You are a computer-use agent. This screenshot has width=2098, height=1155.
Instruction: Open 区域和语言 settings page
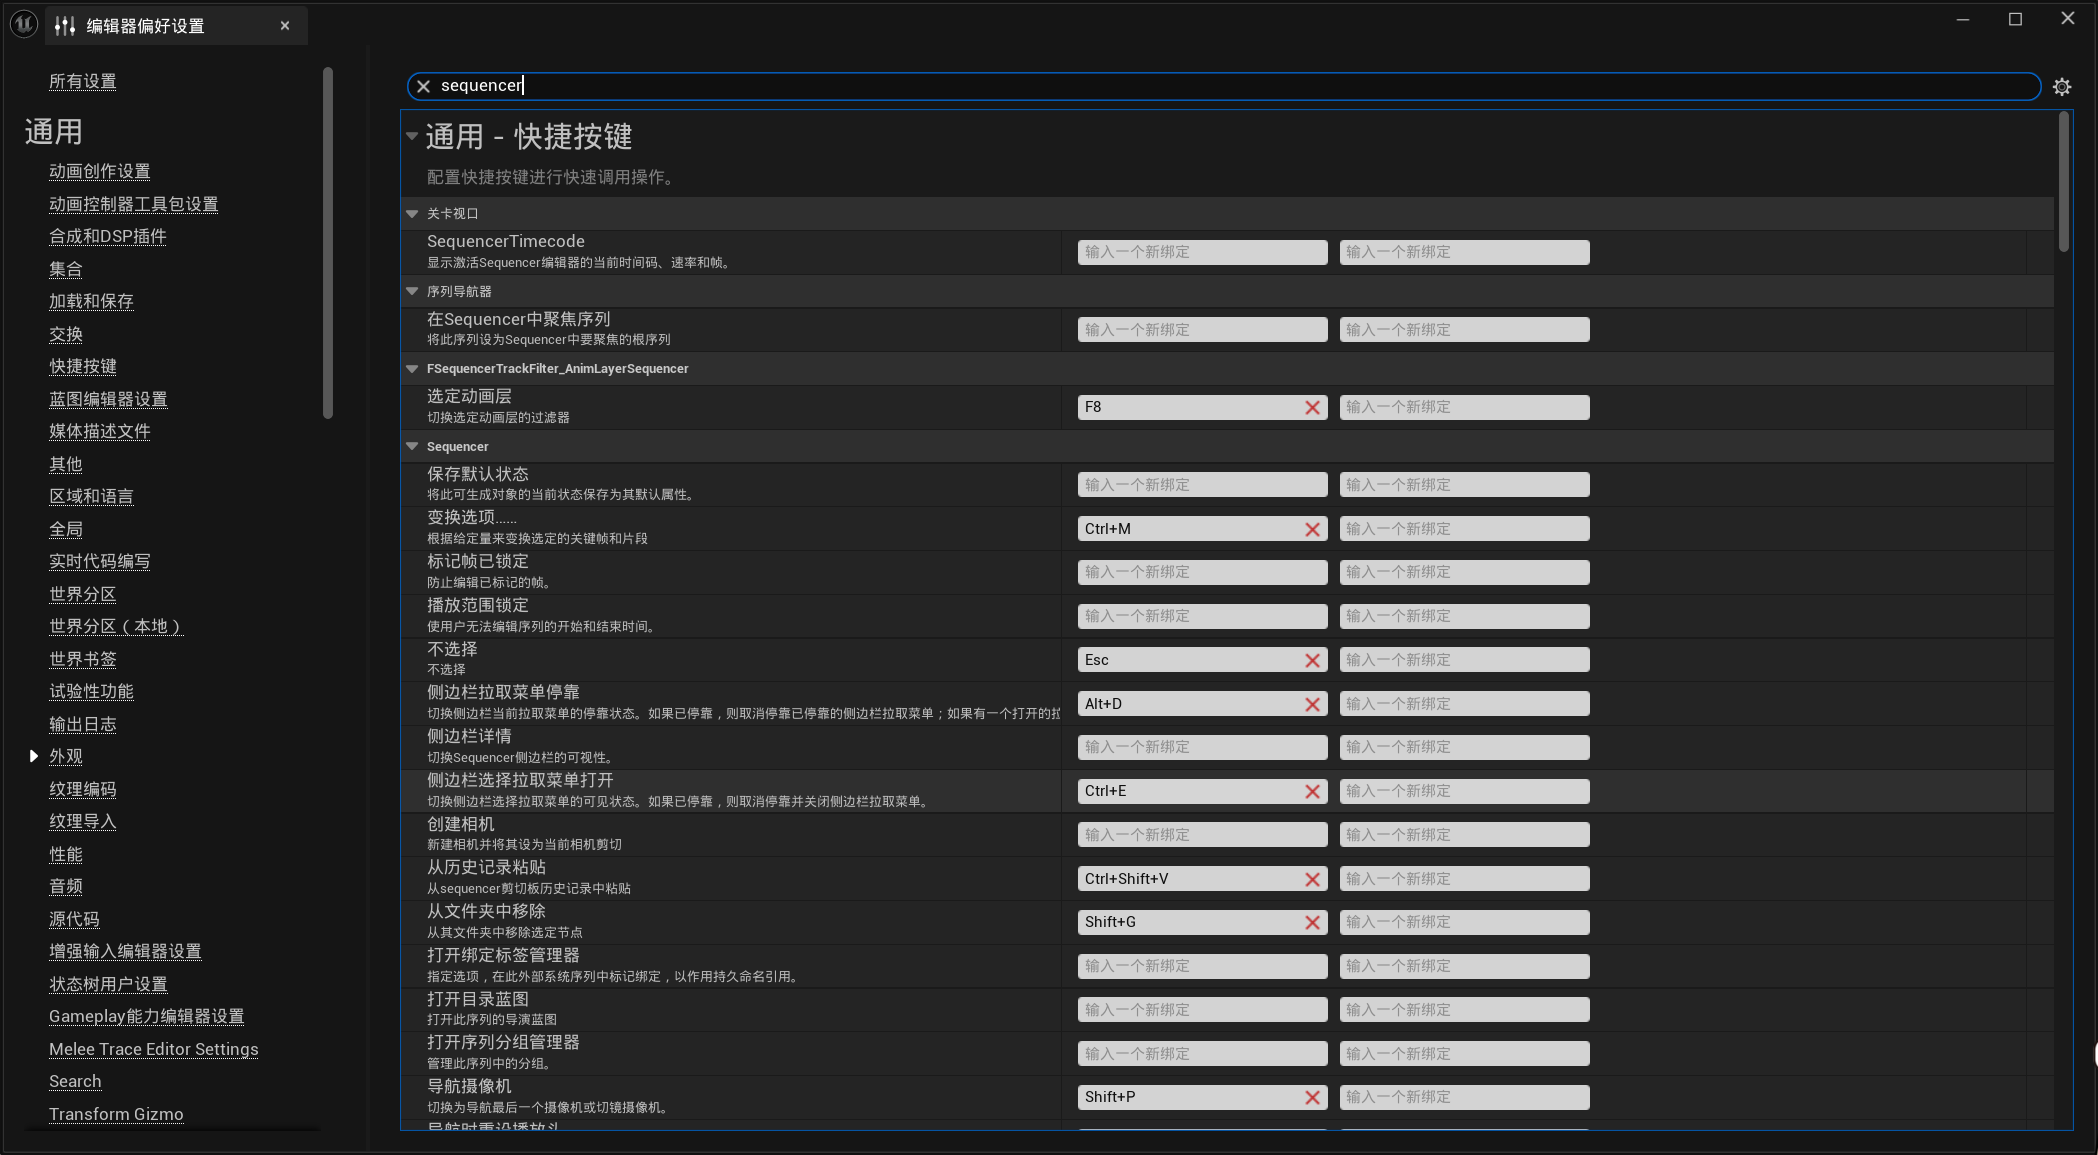pos(91,496)
